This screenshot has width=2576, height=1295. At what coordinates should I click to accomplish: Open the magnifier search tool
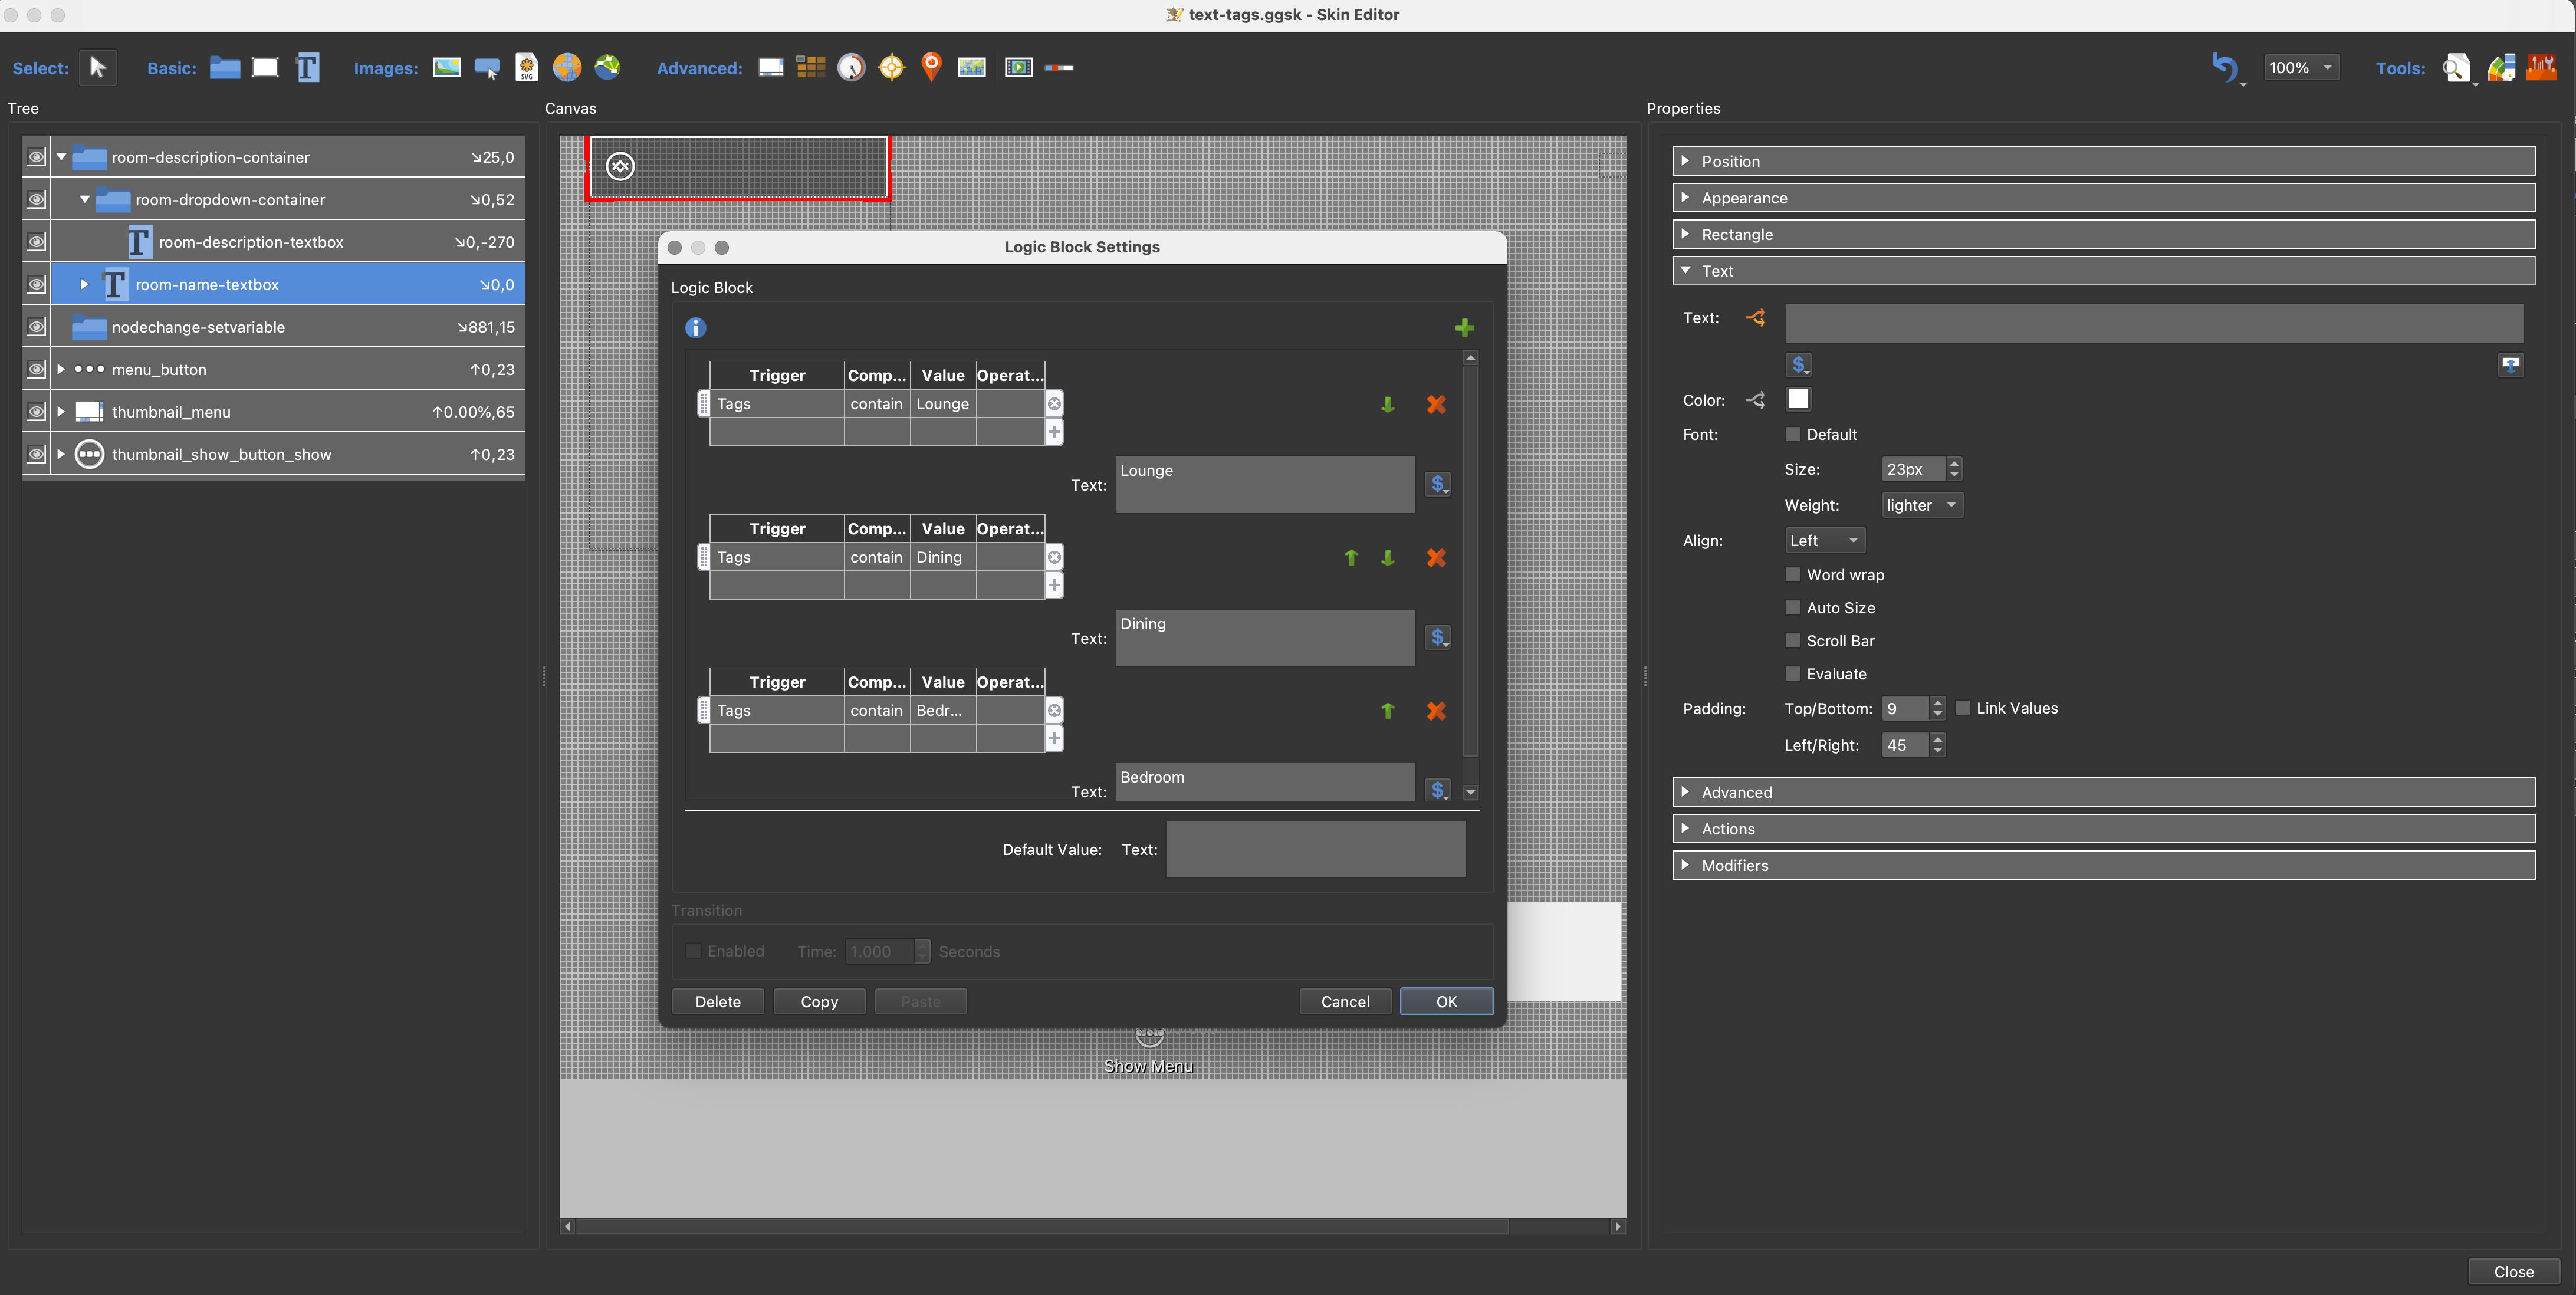[x=2456, y=67]
